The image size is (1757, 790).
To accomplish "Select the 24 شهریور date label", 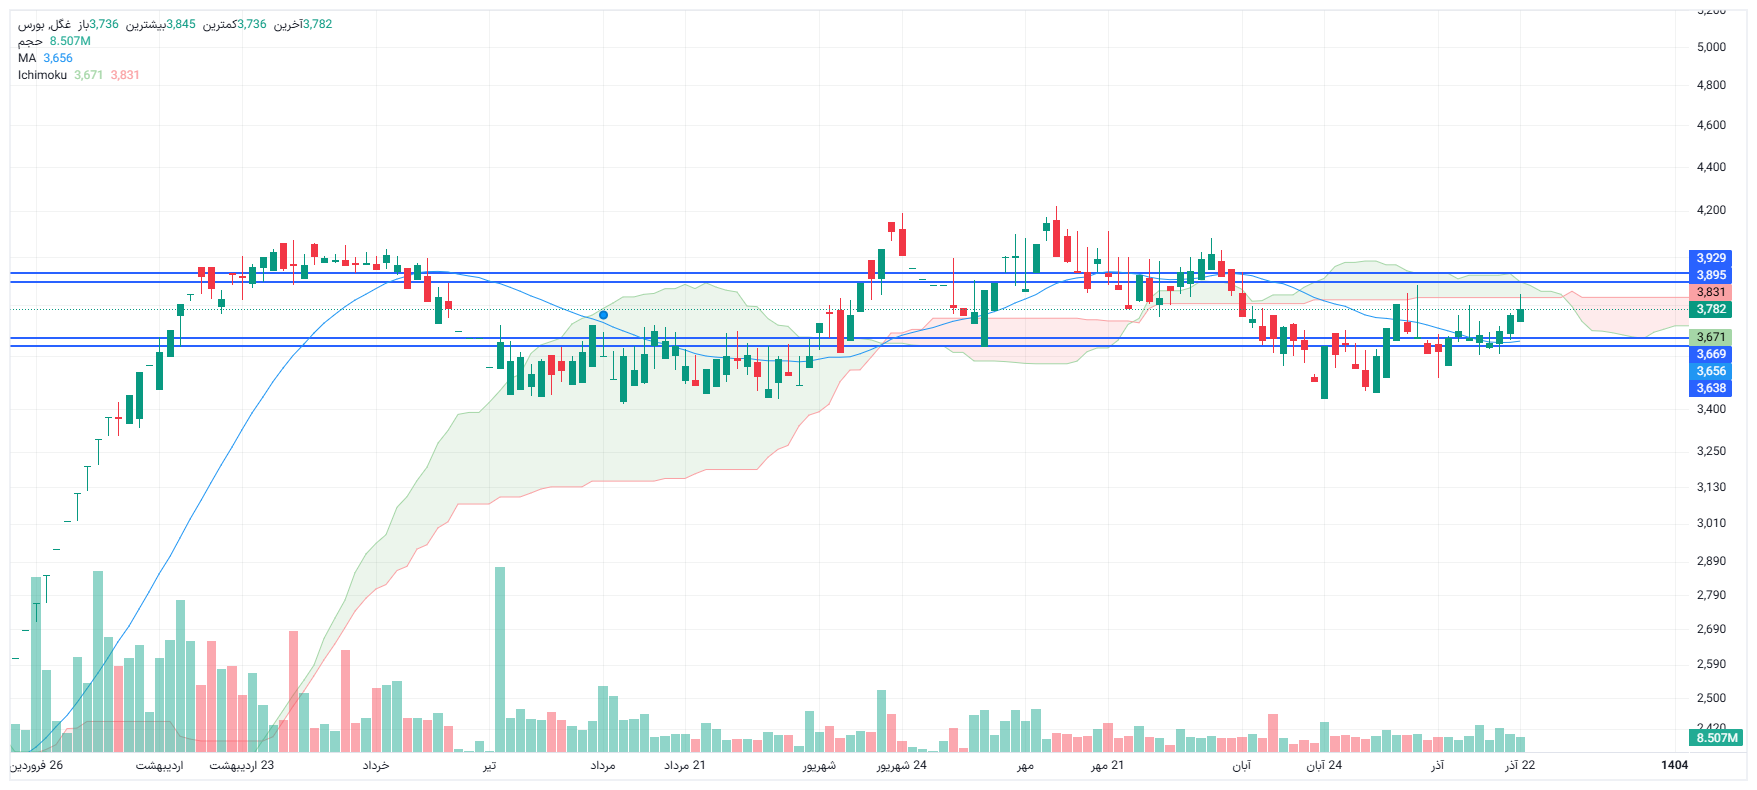I will tap(901, 765).
